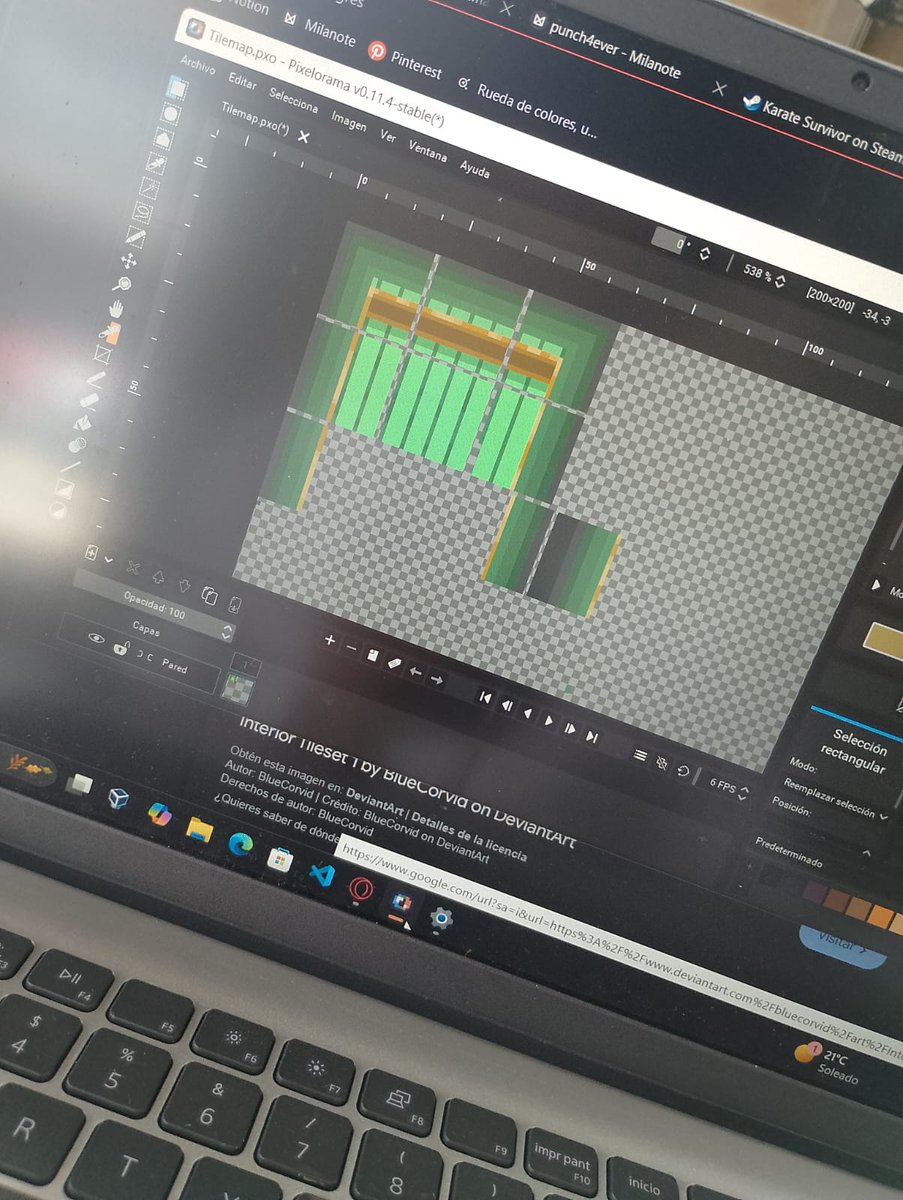The width and height of the screenshot is (903, 1200).
Task: Open the Reemplazar selección dropdown
Action: click(836, 800)
